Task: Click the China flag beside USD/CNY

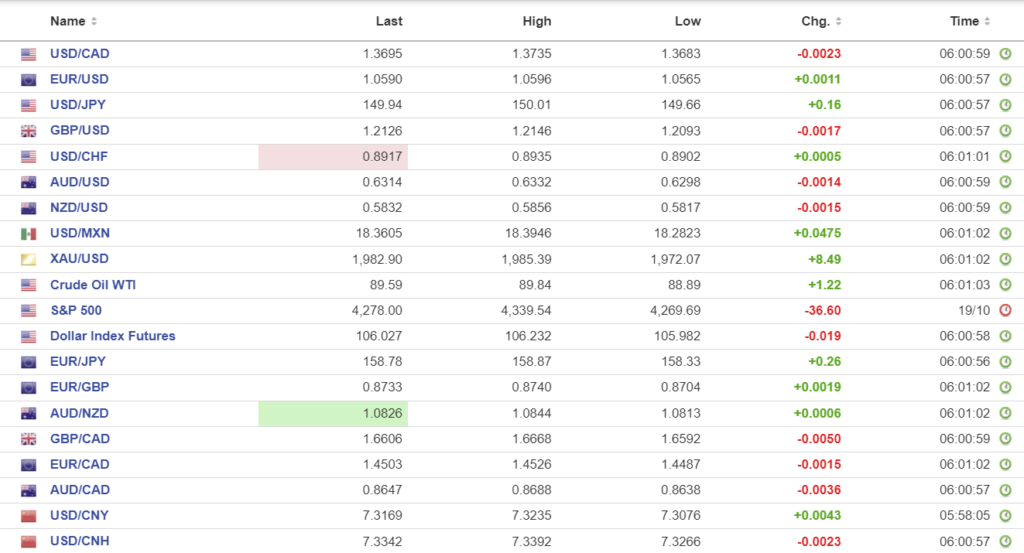Action: pos(28,516)
